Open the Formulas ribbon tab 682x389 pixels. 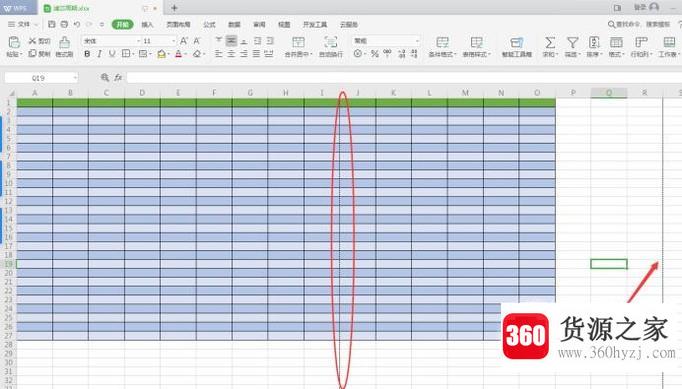[209, 24]
